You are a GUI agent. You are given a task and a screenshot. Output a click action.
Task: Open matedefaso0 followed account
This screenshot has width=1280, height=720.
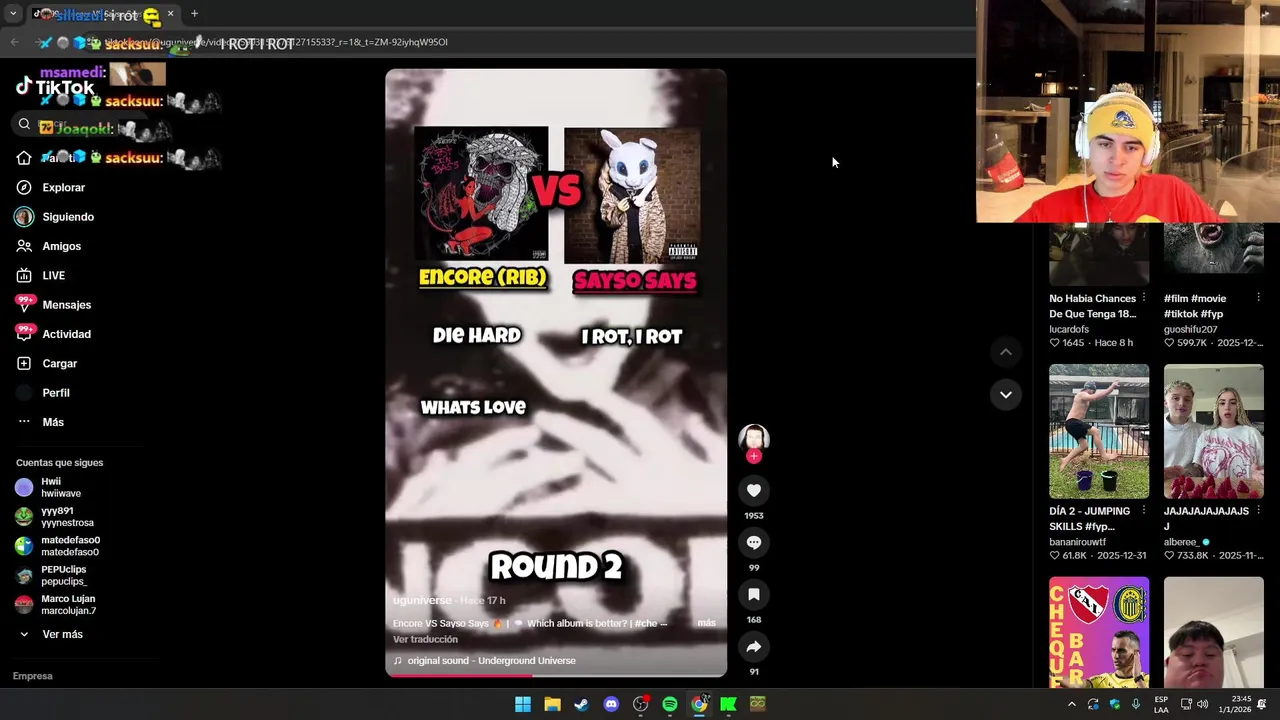69,546
